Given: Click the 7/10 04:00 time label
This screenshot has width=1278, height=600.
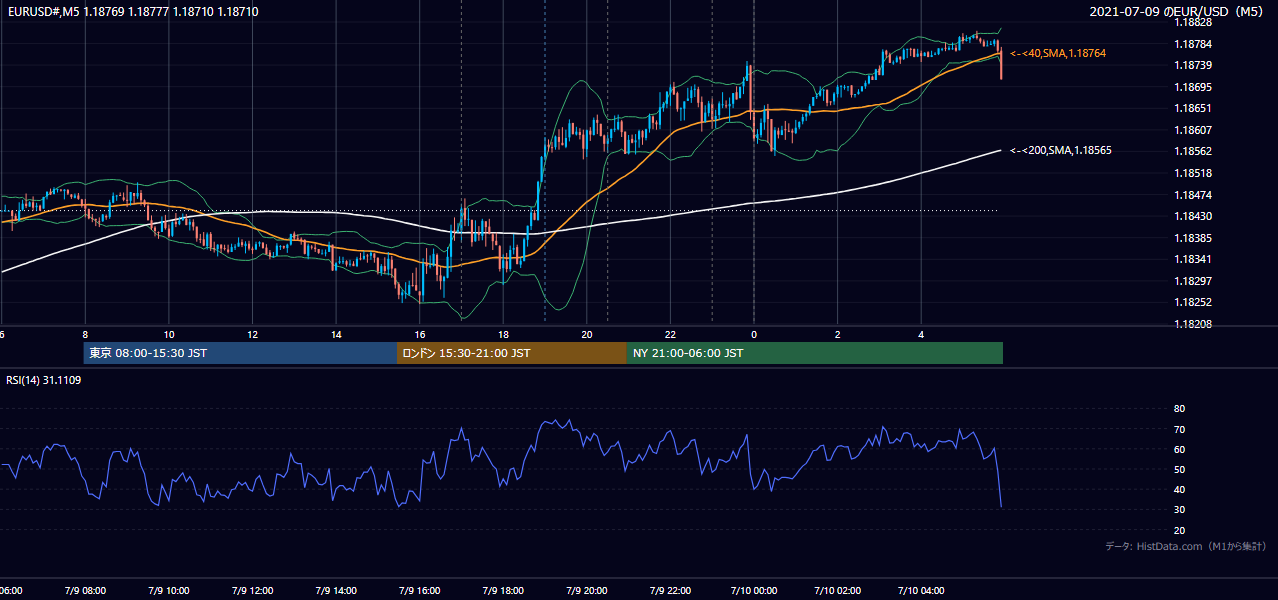Looking at the screenshot, I should 921,590.
